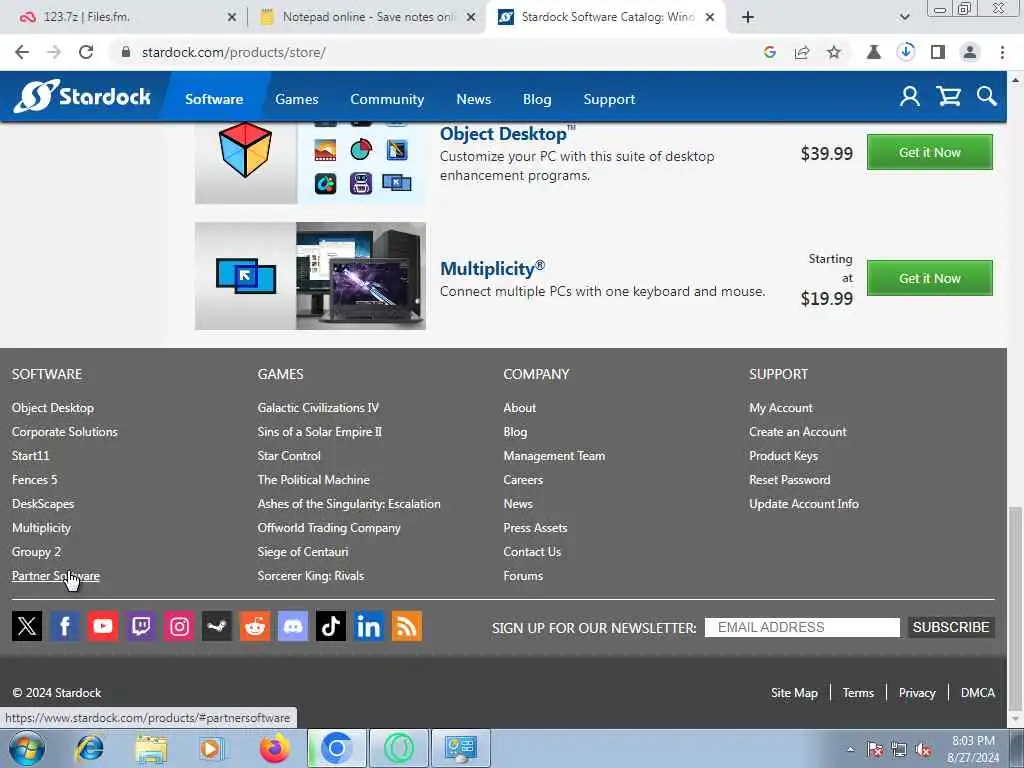Open the Careers footer link
The width and height of the screenshot is (1024, 768).
(522, 480)
